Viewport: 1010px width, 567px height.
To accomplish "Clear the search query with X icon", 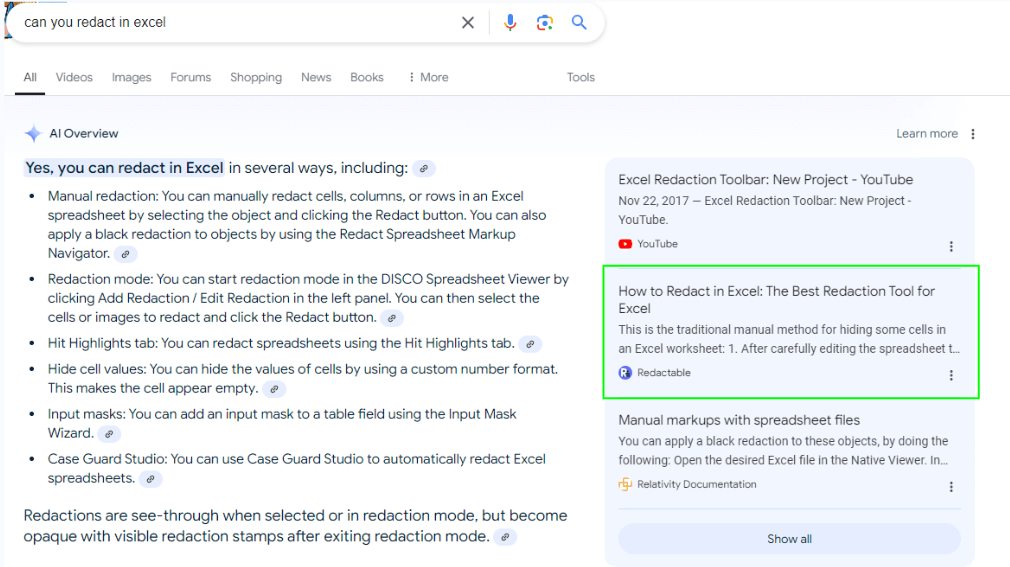I will pos(468,23).
